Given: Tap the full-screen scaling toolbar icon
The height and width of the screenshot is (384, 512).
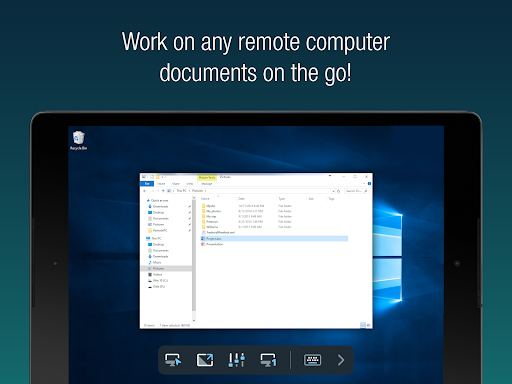Looking at the screenshot, I should tap(205, 360).
